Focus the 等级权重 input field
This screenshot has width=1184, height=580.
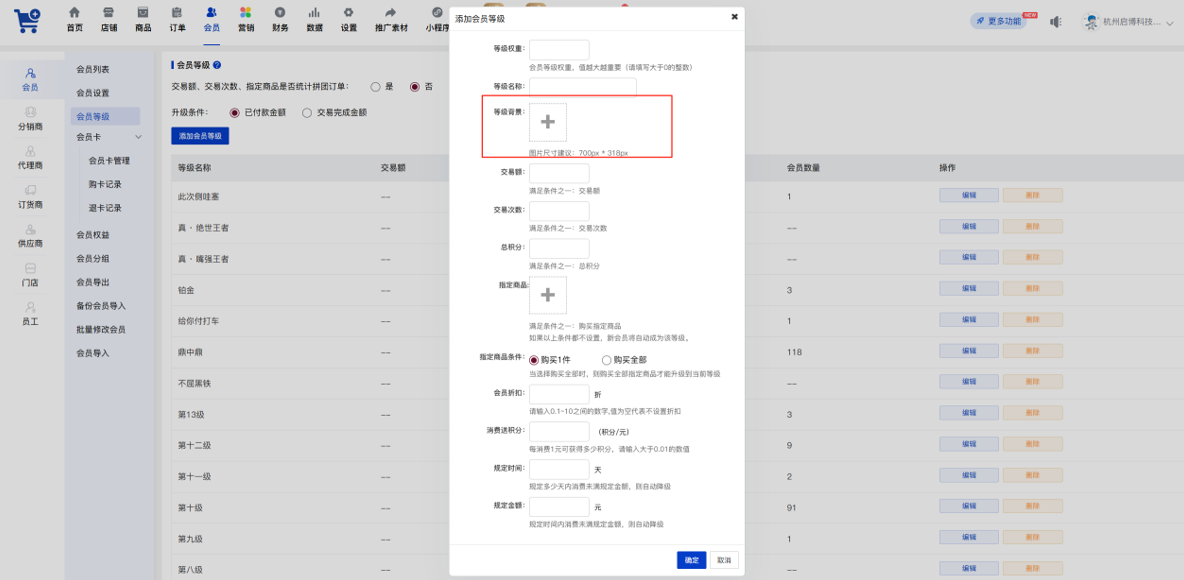[559, 50]
